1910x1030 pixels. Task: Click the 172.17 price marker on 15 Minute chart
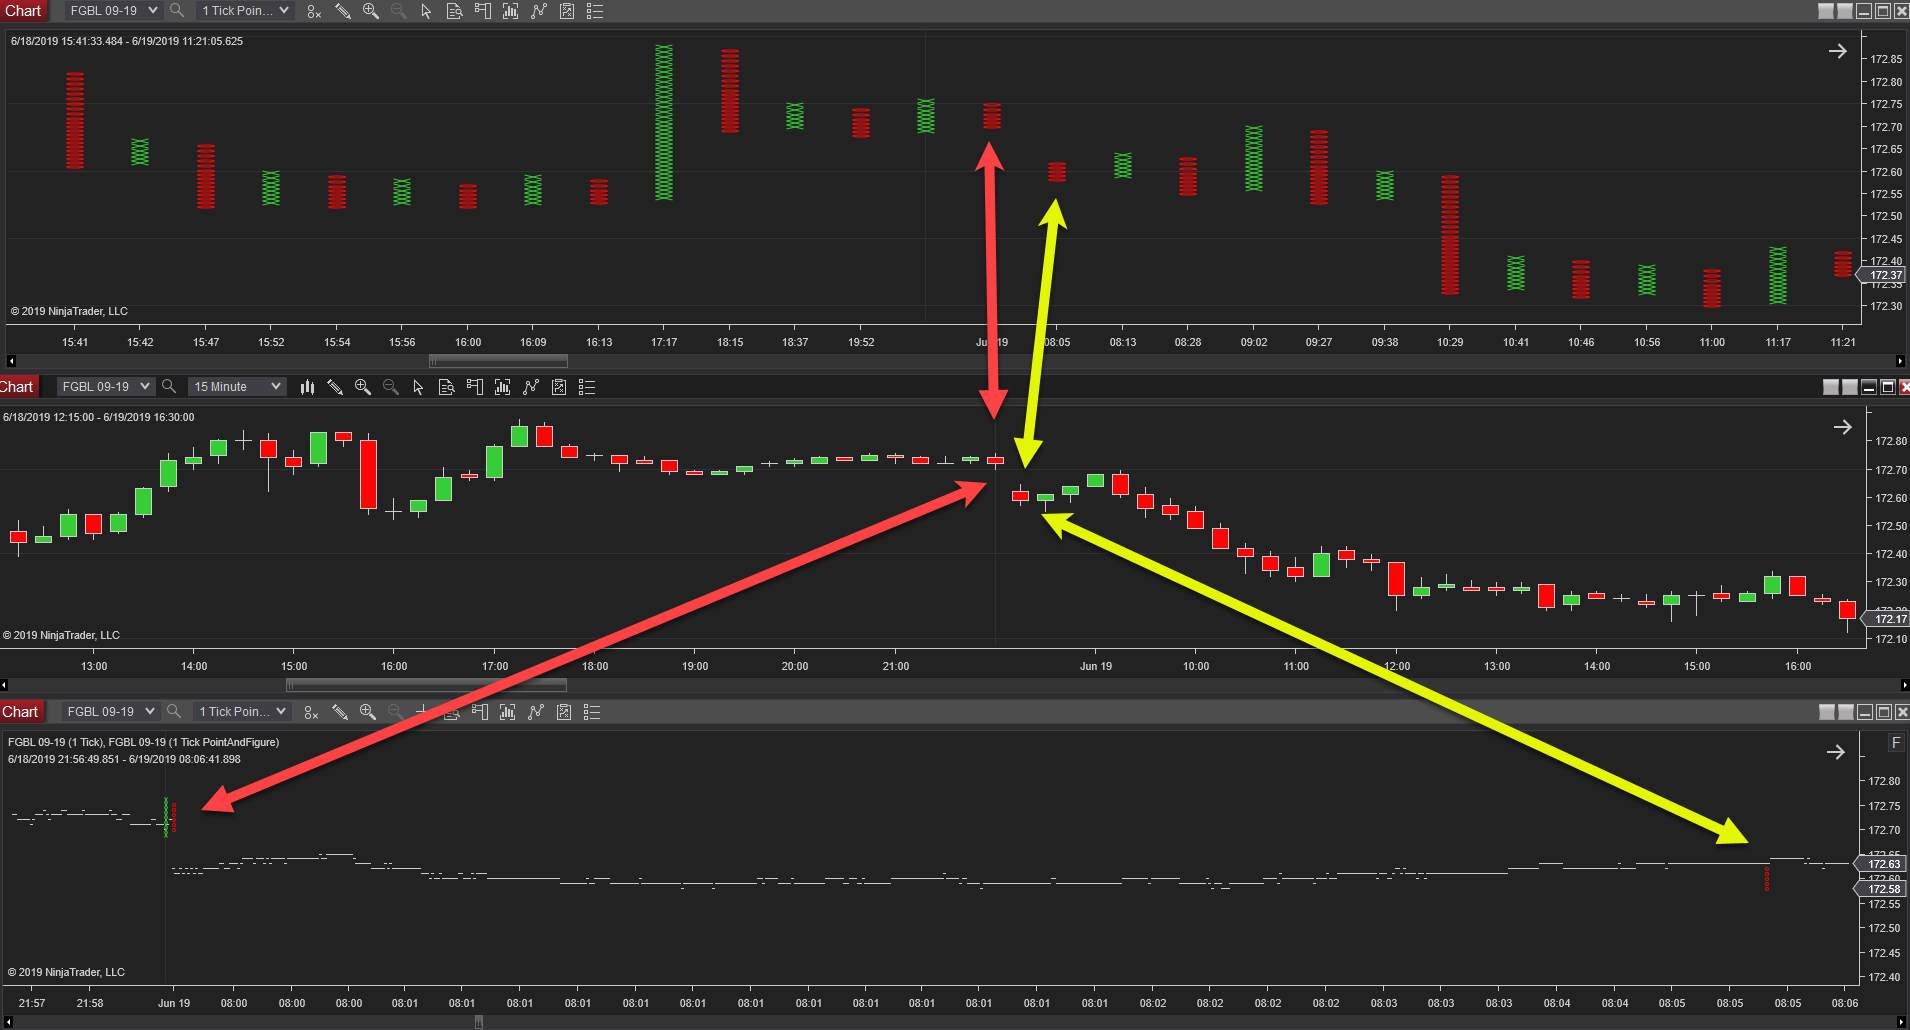click(1886, 619)
